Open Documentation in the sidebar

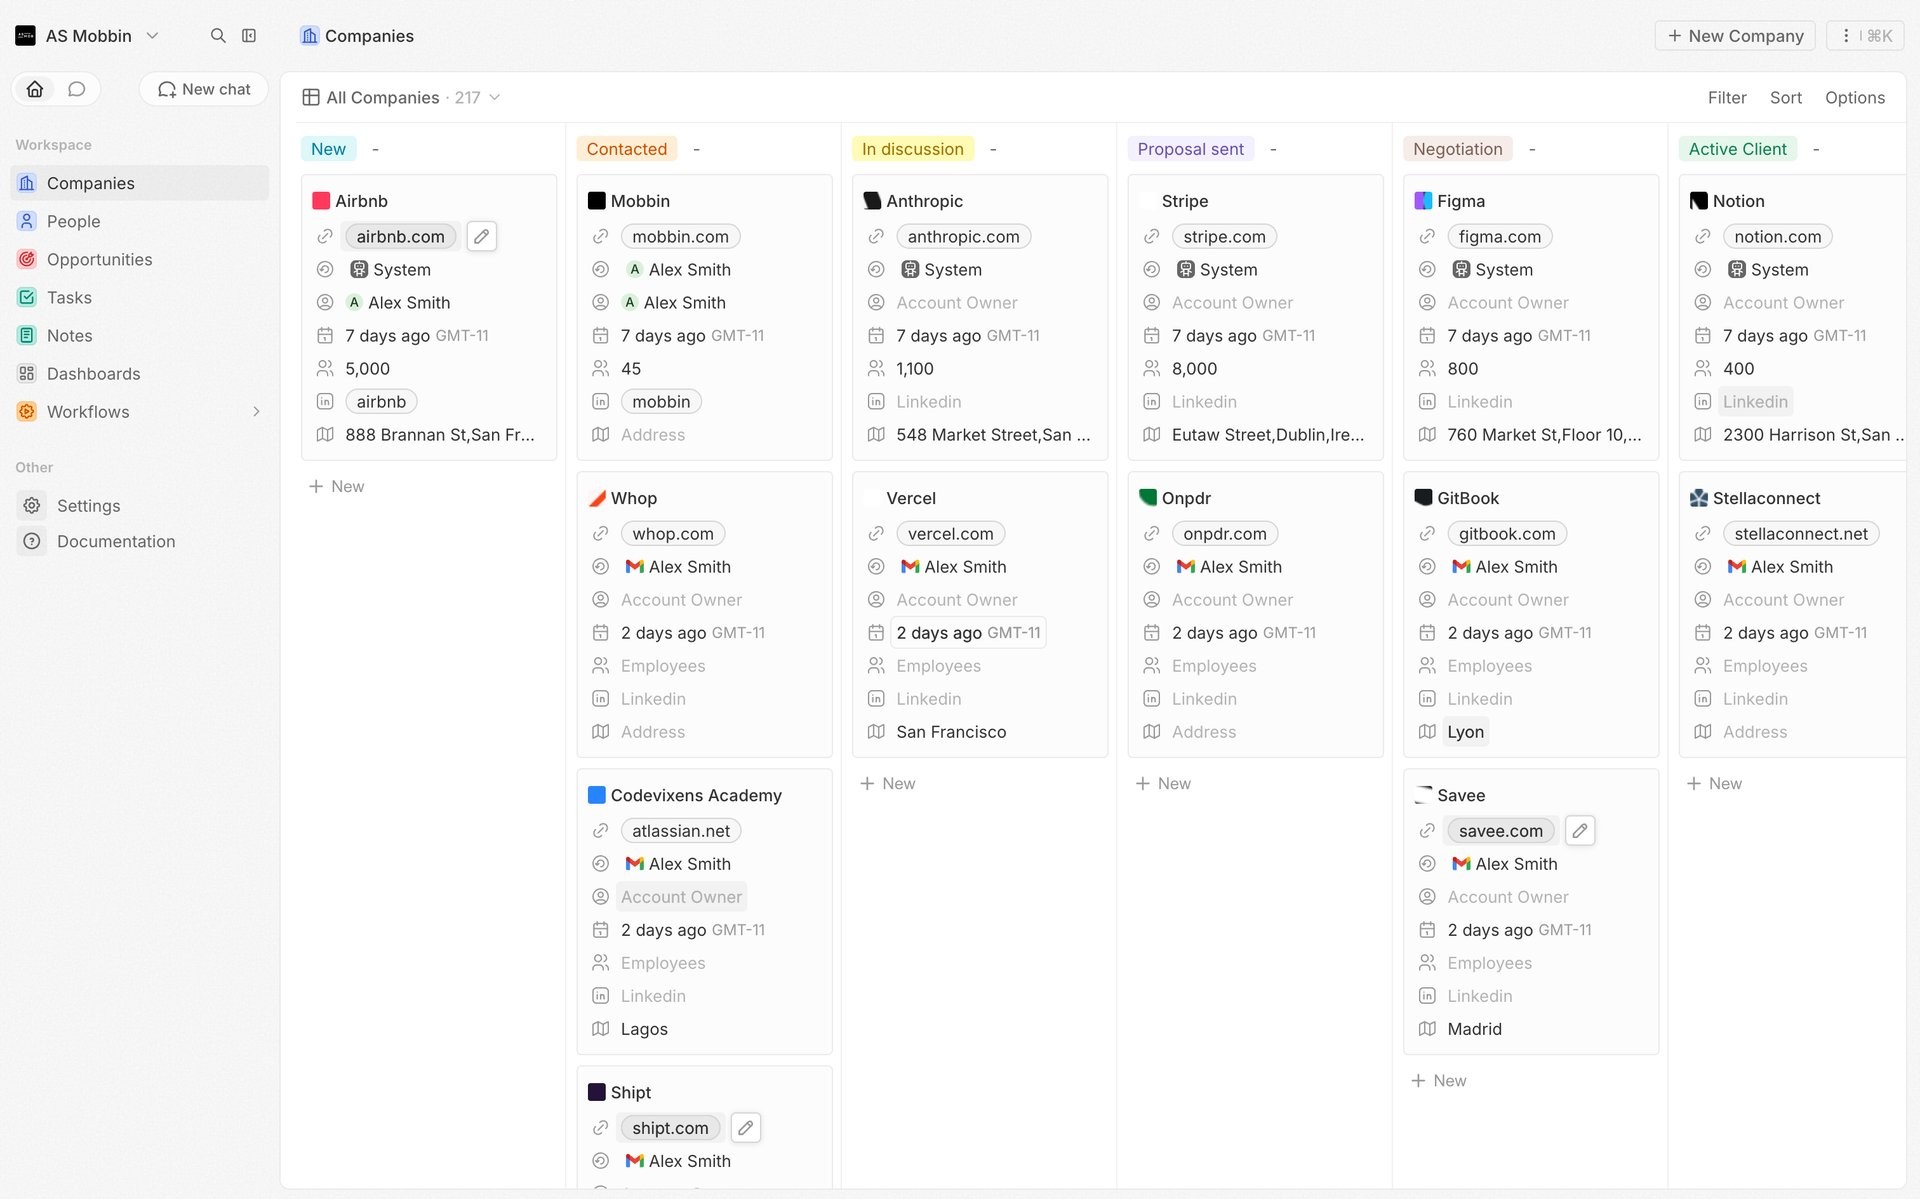[x=140, y=541]
